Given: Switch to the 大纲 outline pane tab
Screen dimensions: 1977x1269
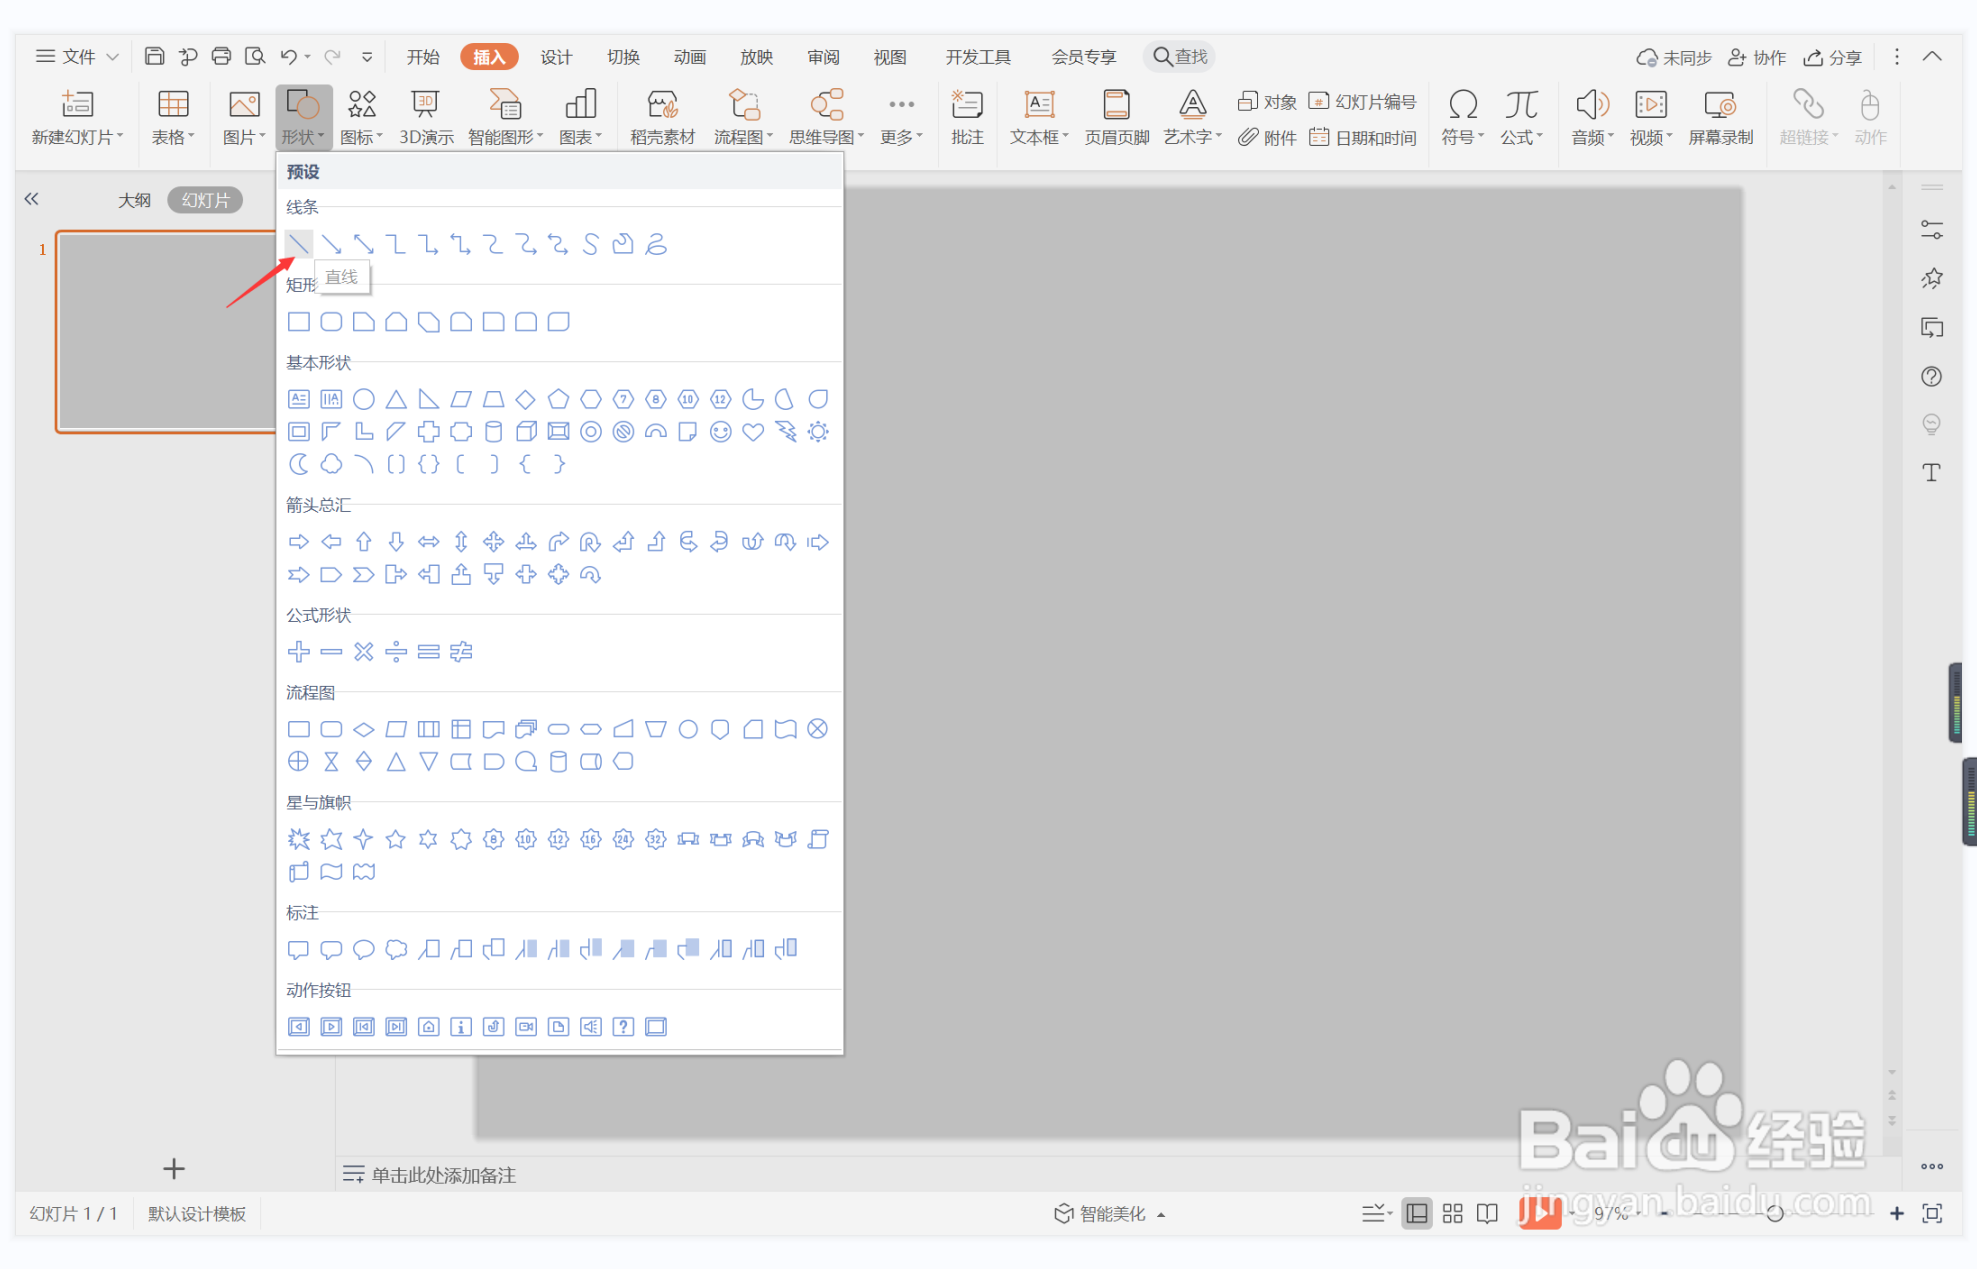Looking at the screenshot, I should pos(134,200).
